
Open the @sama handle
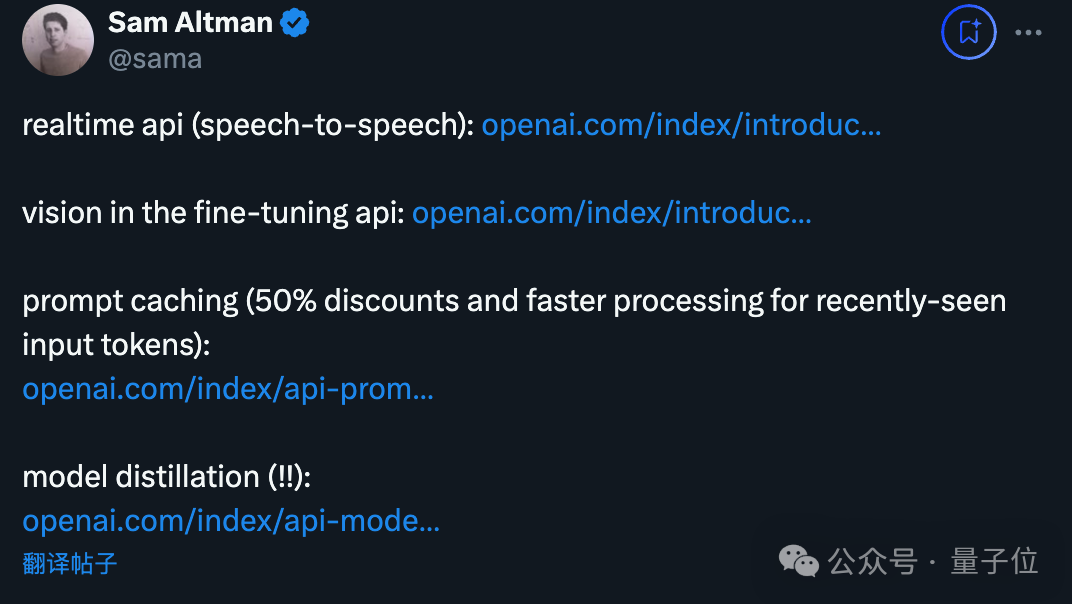(155, 60)
